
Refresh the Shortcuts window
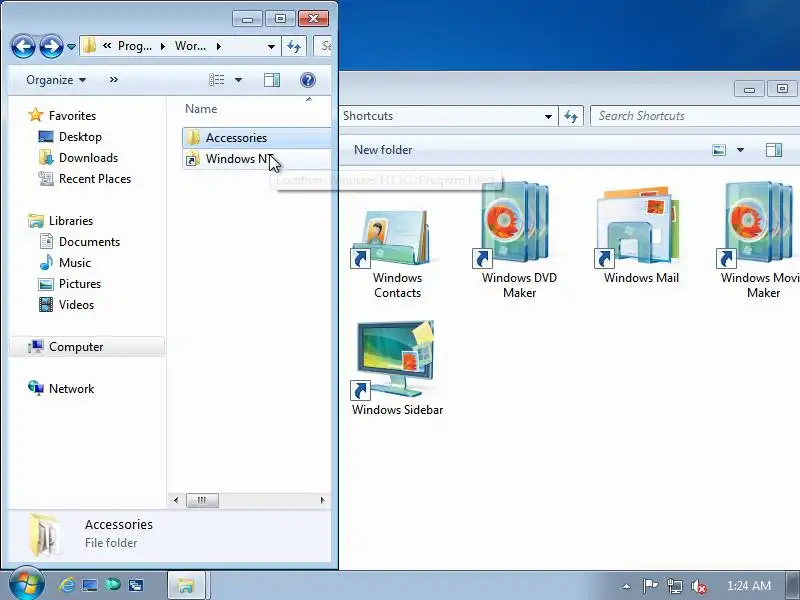coord(571,116)
